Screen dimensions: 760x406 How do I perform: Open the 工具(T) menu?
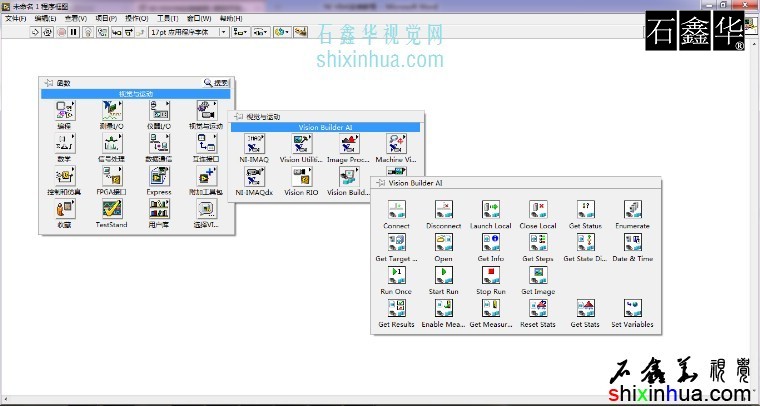168,18
